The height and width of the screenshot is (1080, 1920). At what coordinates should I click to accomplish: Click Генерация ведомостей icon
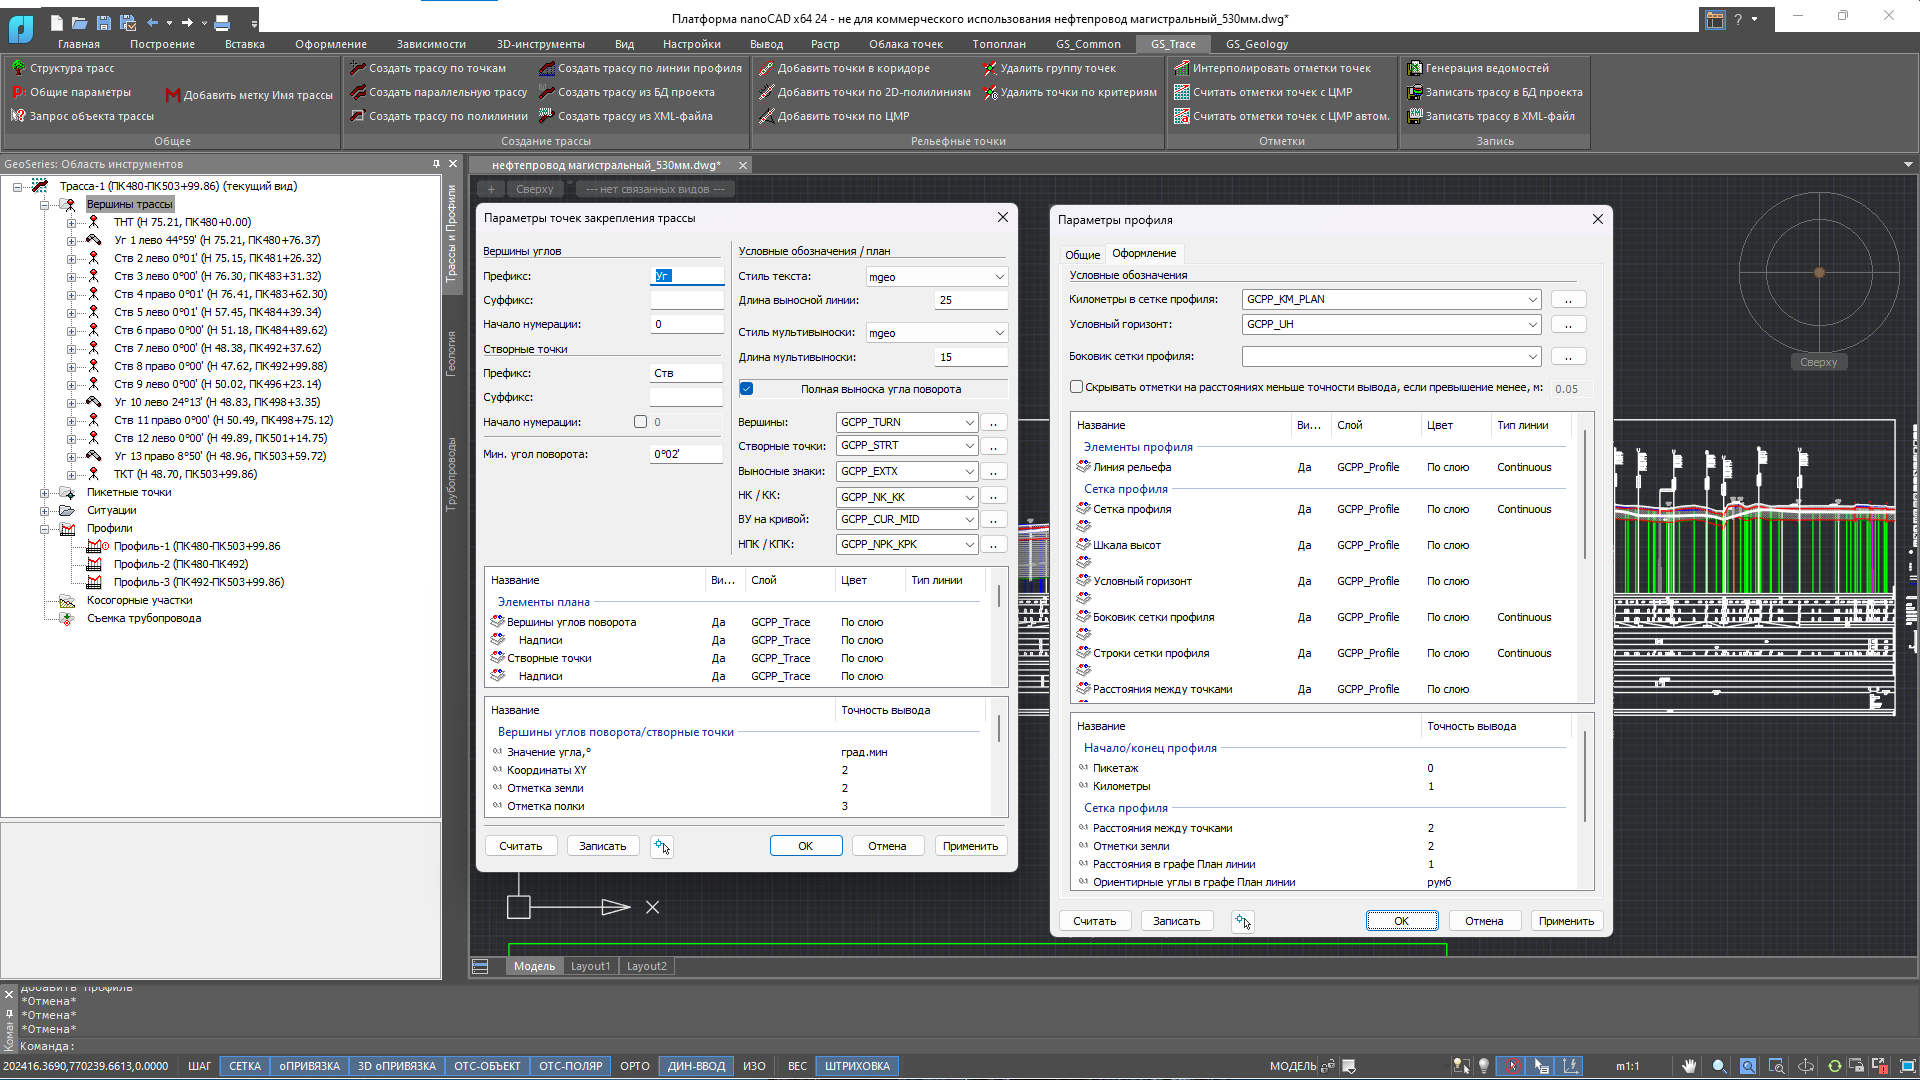tap(1415, 68)
